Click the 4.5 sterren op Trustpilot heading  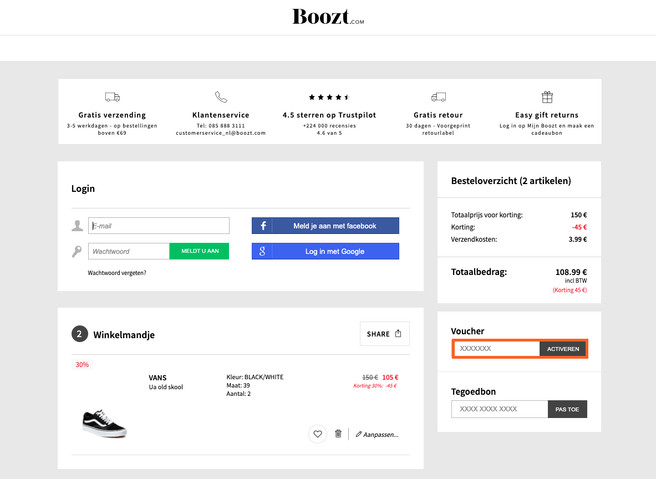[329, 115]
